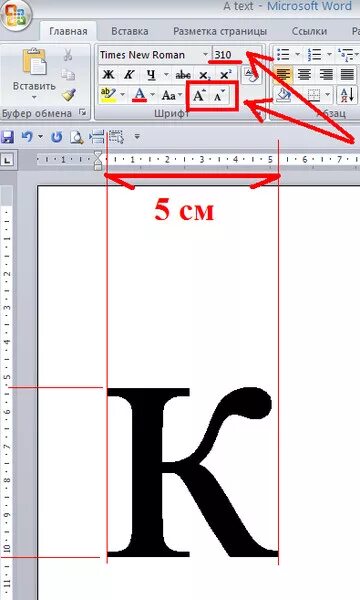The width and height of the screenshot is (360, 600).
Task: Open the Paste (Вставить) options arrow
Action: [34, 98]
